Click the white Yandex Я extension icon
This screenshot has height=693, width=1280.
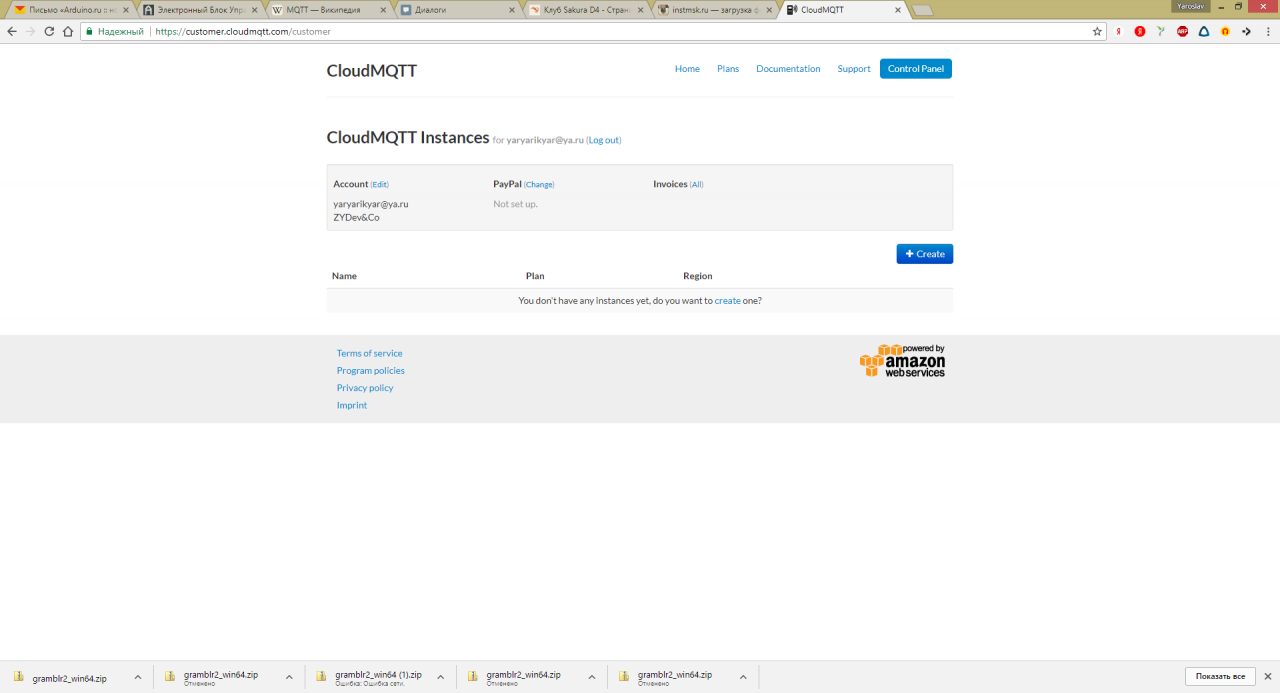pyautogui.click(x=1119, y=31)
